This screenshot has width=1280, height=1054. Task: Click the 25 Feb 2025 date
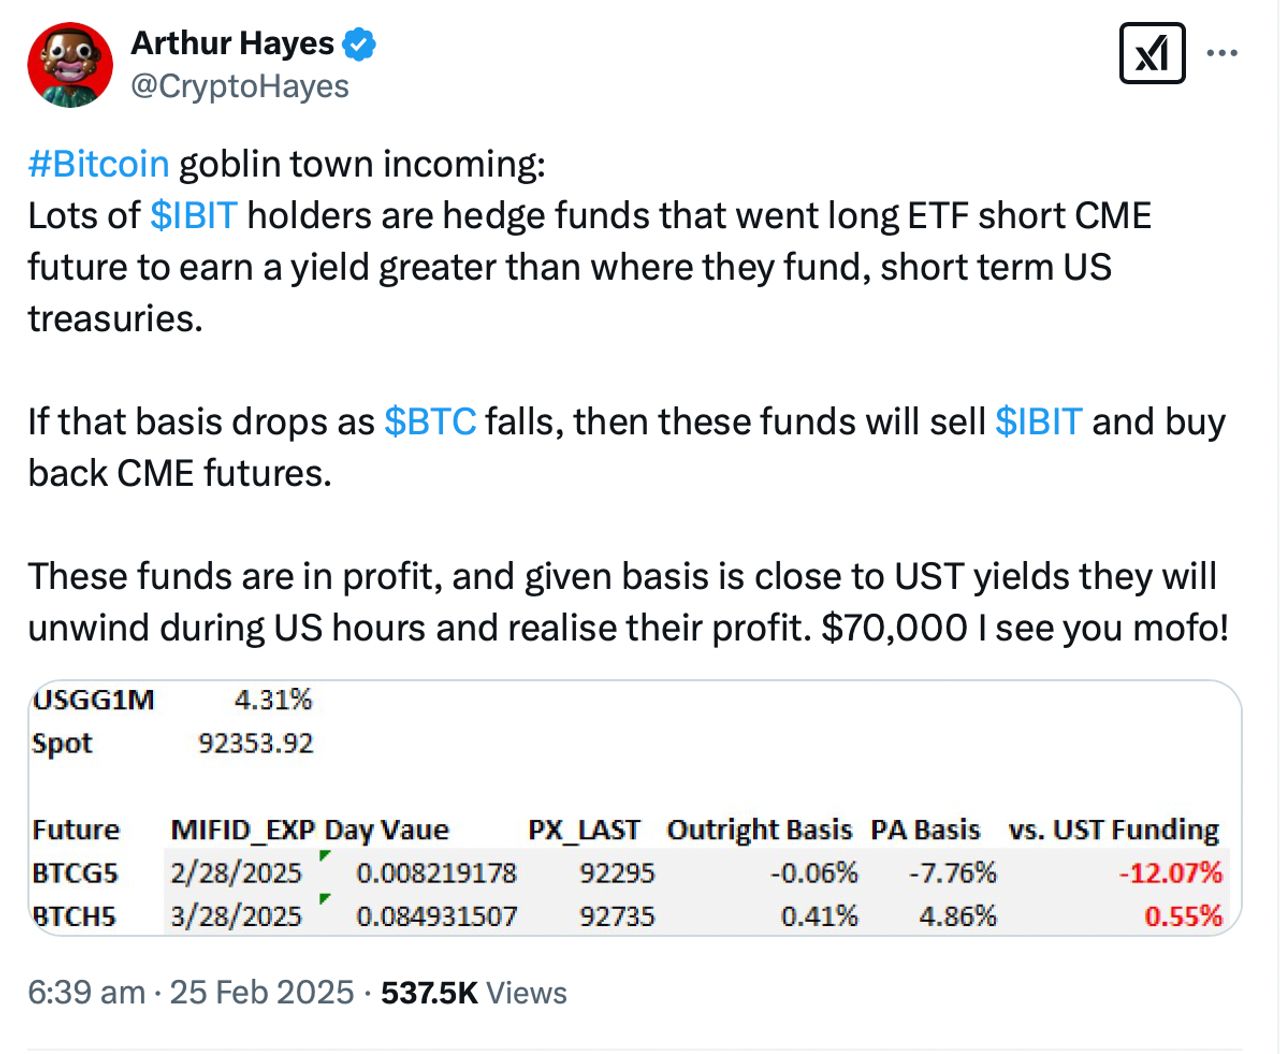pyautogui.click(x=262, y=992)
